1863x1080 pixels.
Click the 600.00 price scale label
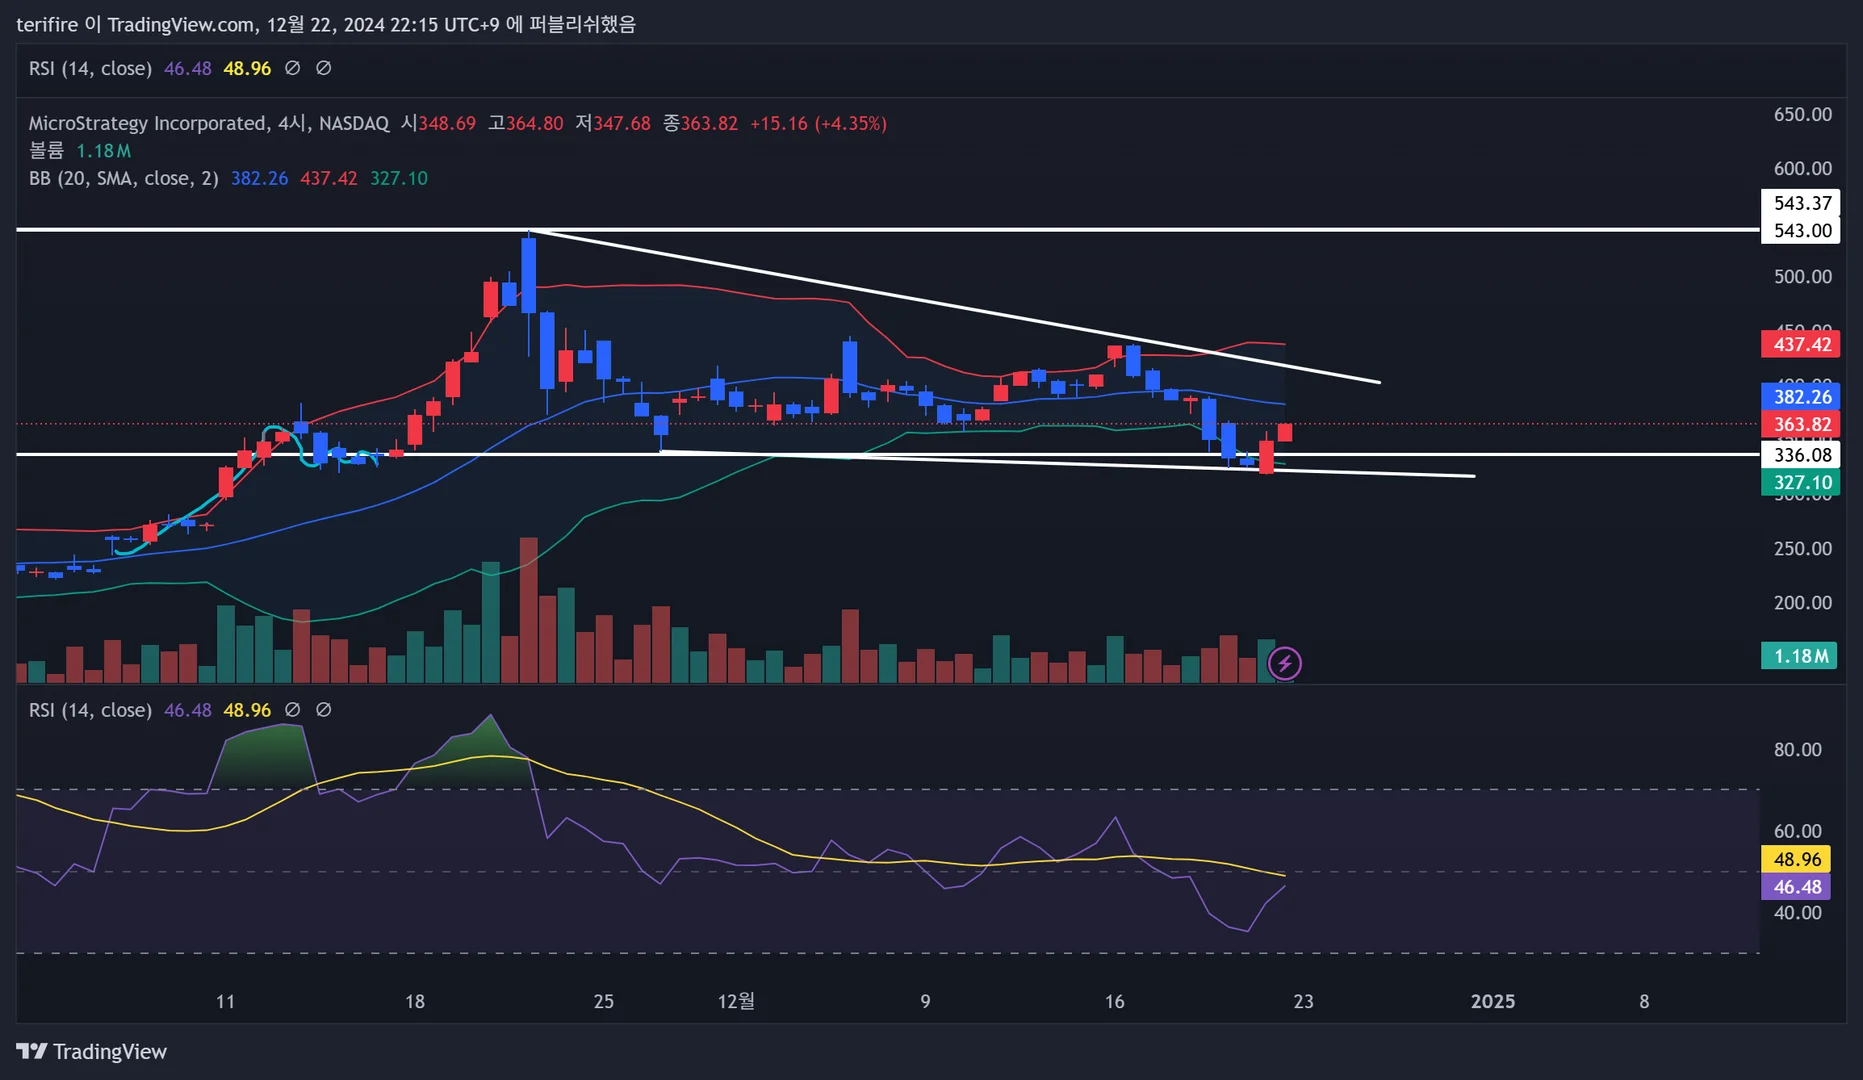tap(1803, 168)
